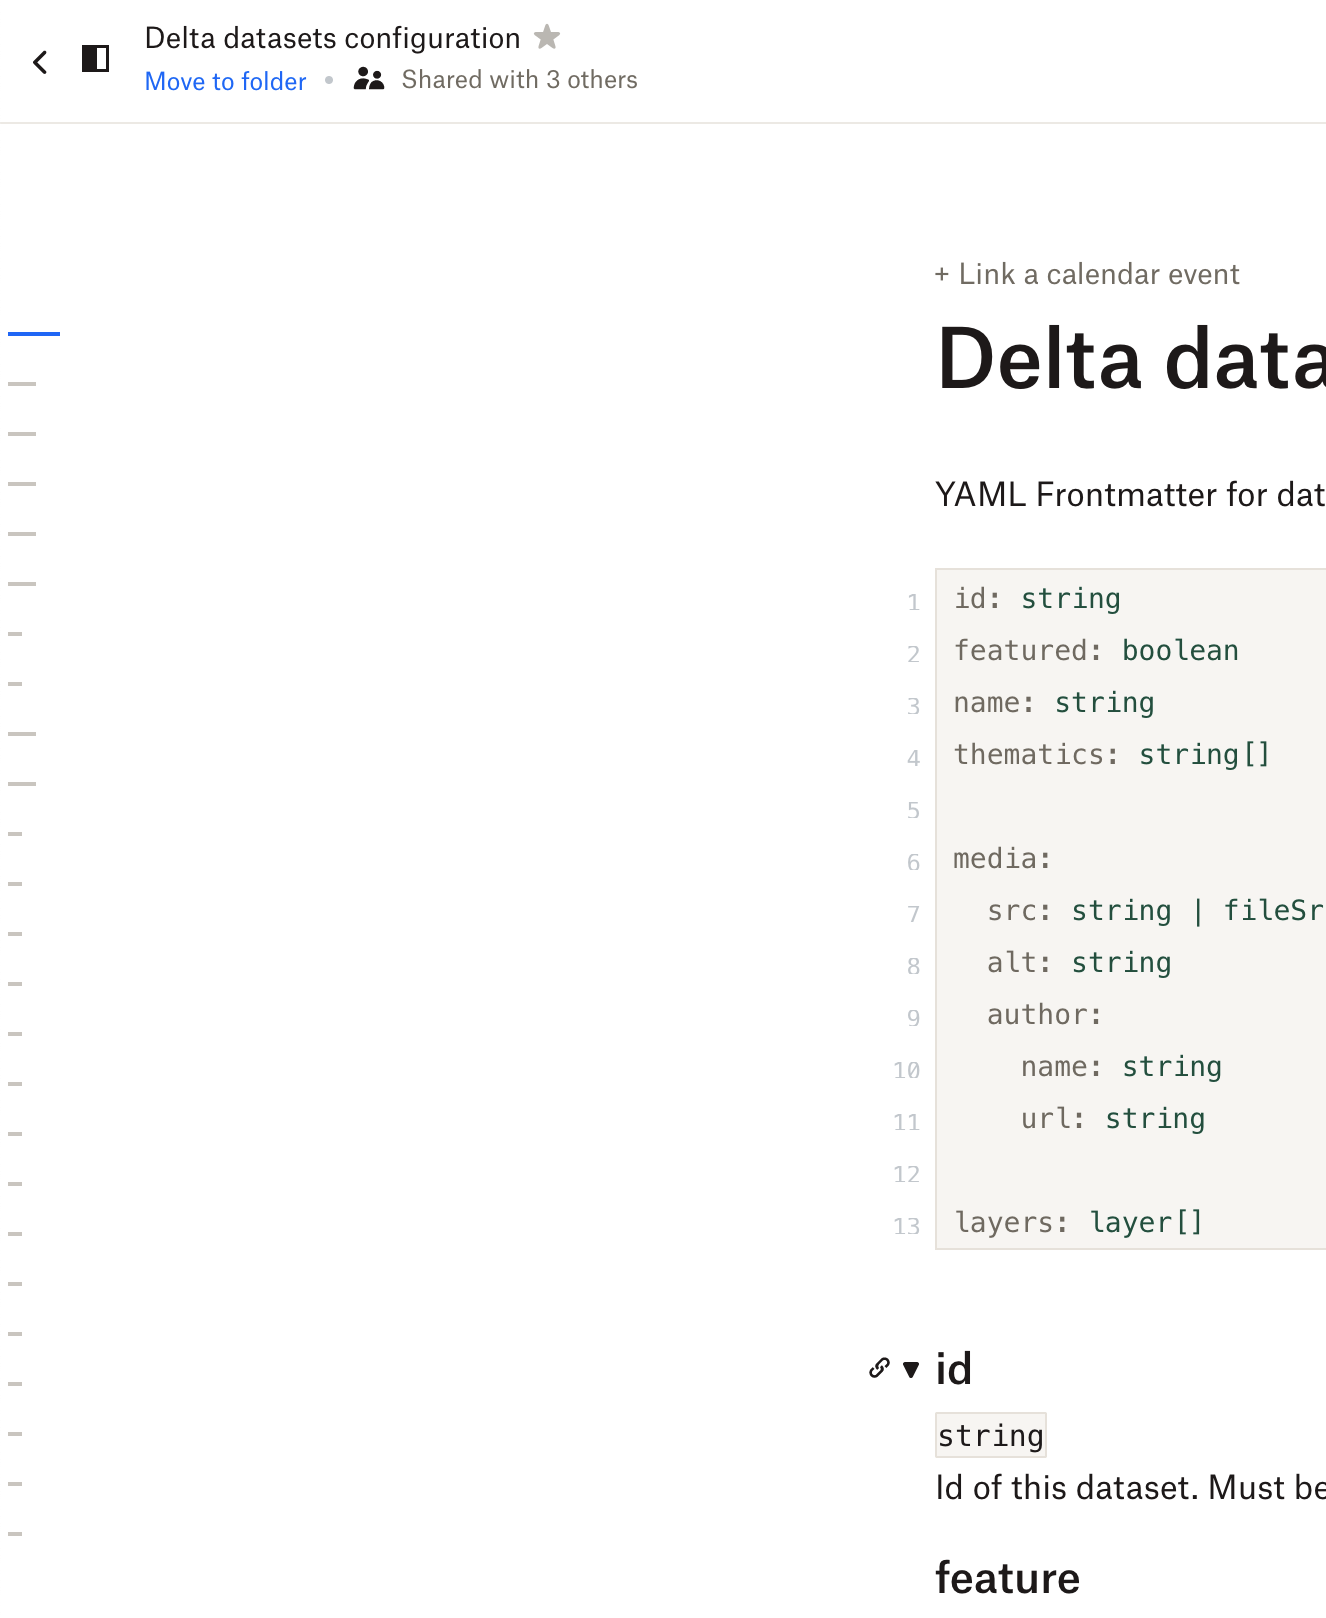Viewport: 1326px width, 1618px height.
Task: Click the YAML Frontmatter description text
Action: (1128, 493)
